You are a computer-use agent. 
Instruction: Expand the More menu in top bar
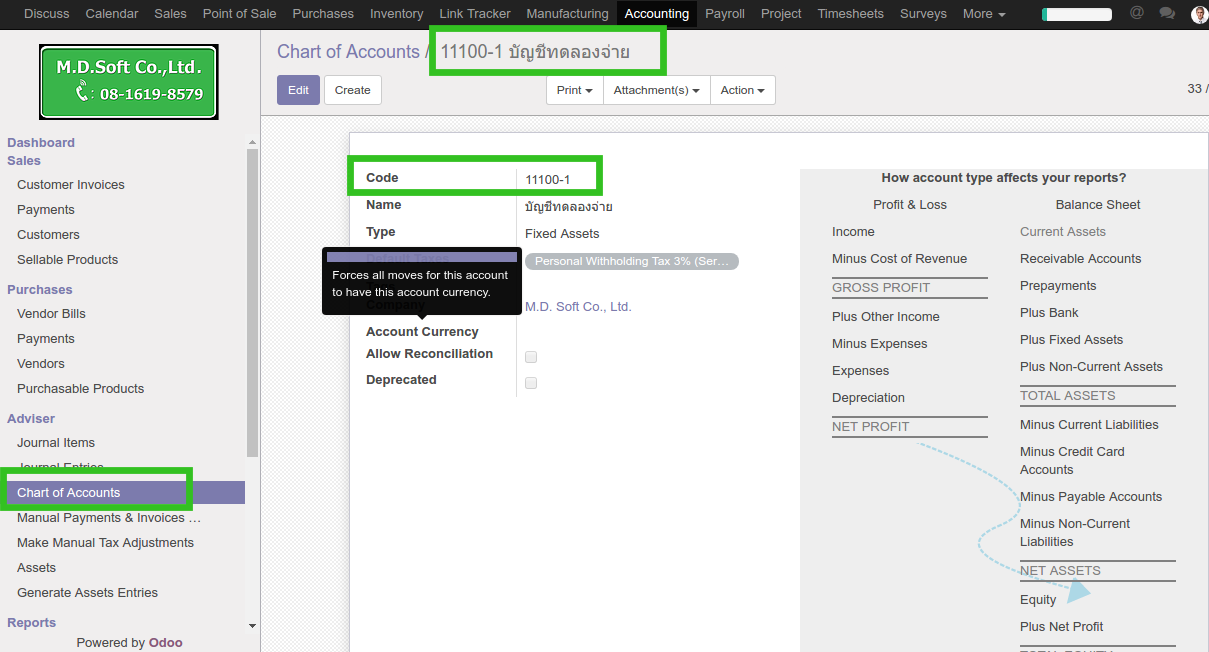tap(983, 14)
